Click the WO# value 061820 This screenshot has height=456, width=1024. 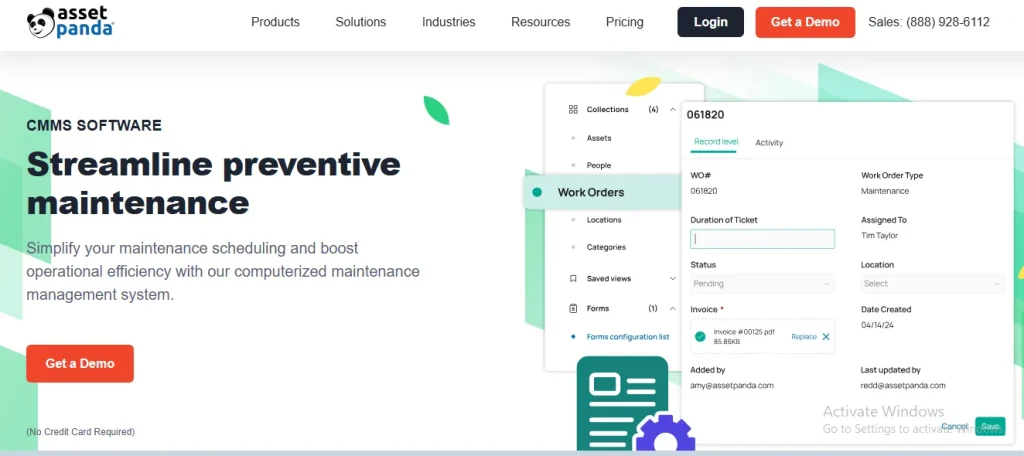(703, 191)
